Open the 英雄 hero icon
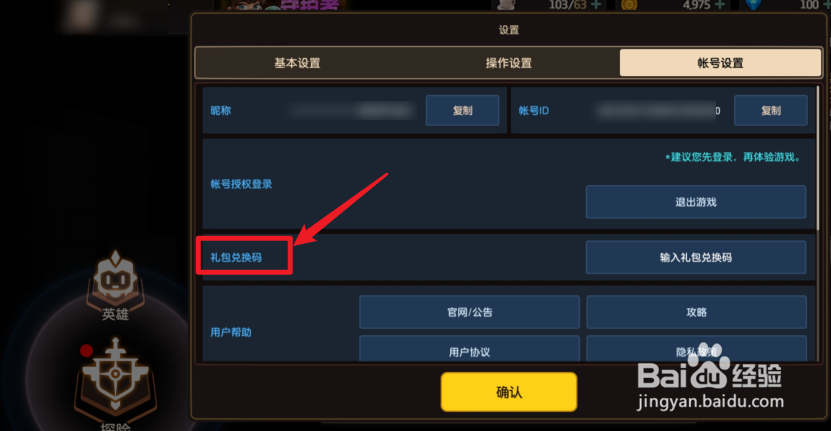831x431 pixels. pyautogui.click(x=116, y=285)
